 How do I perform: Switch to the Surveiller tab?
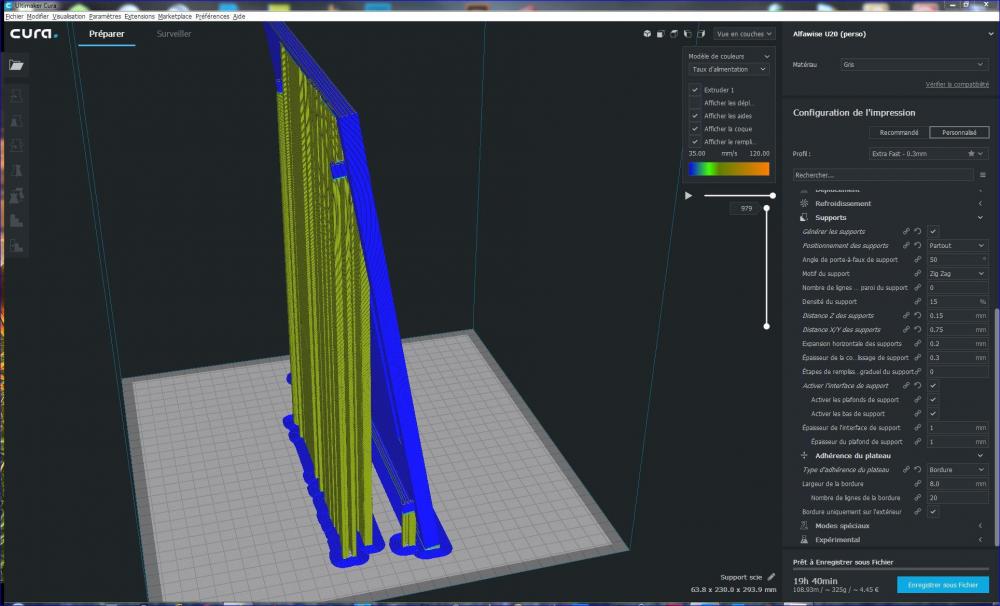(174, 34)
